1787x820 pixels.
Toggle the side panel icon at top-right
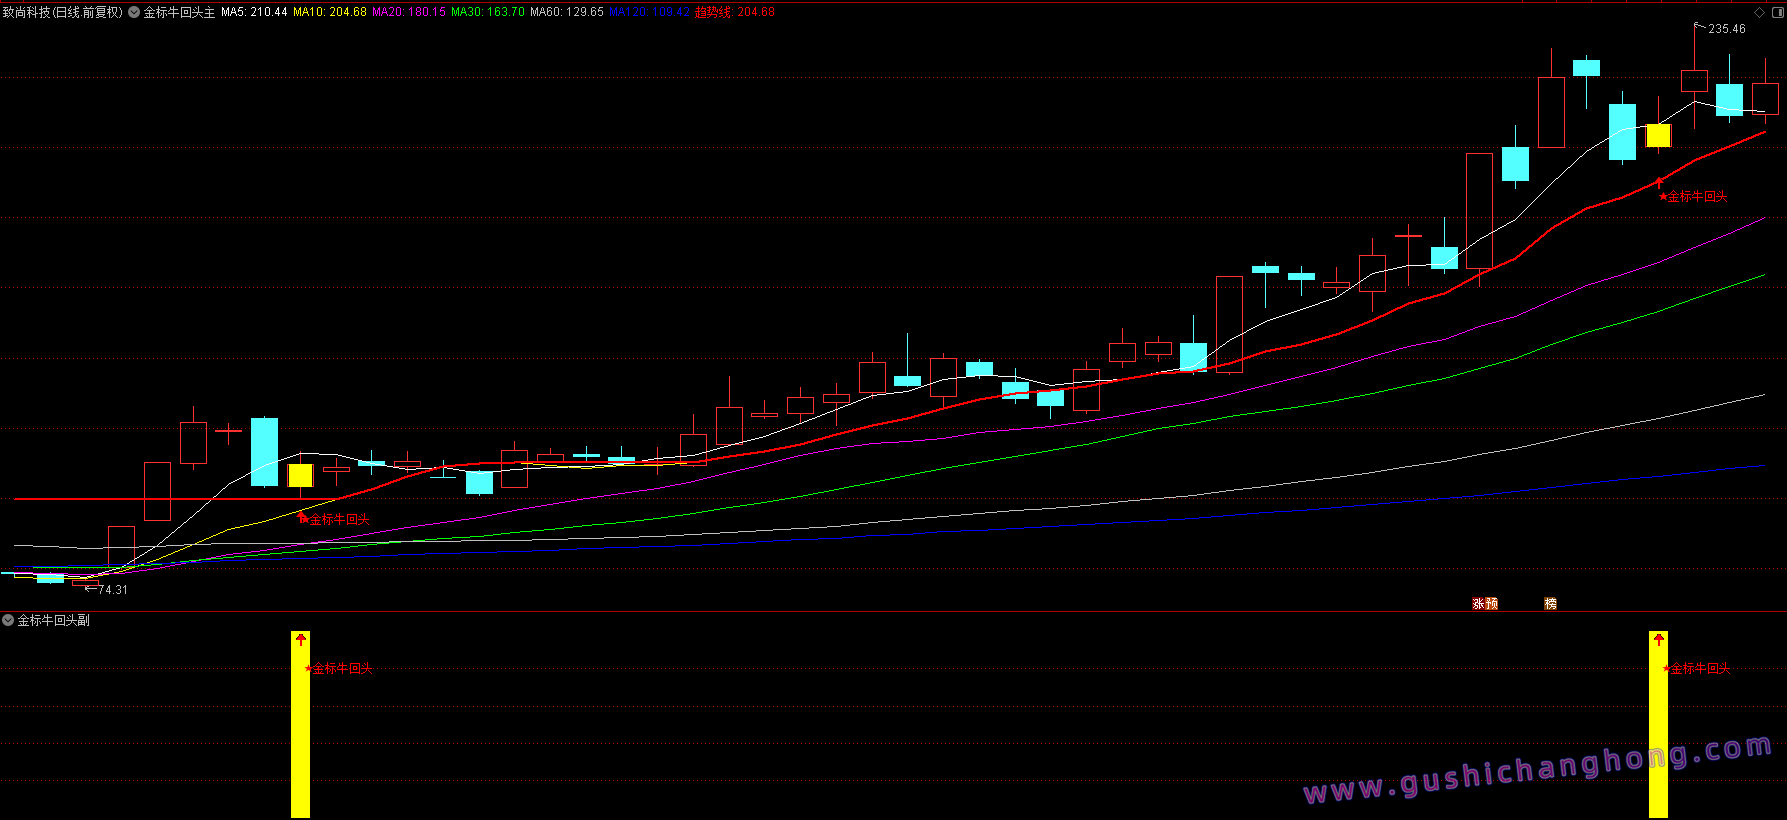(1776, 13)
